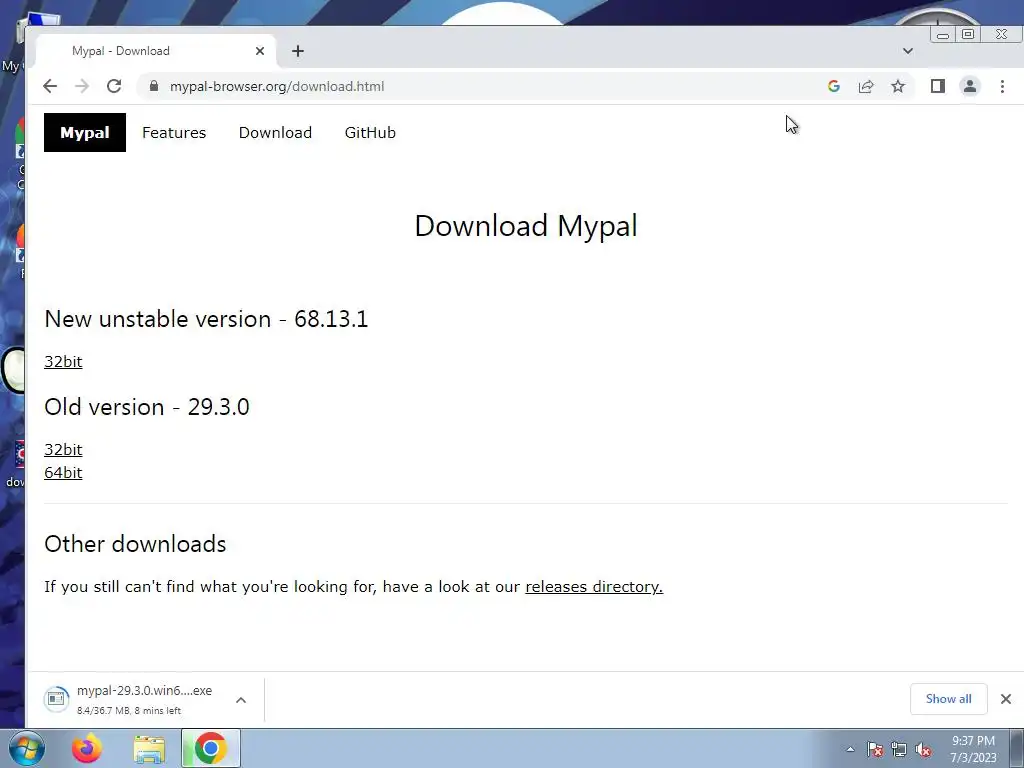Open the Windows Start menu
1024x768 pixels.
[26, 748]
